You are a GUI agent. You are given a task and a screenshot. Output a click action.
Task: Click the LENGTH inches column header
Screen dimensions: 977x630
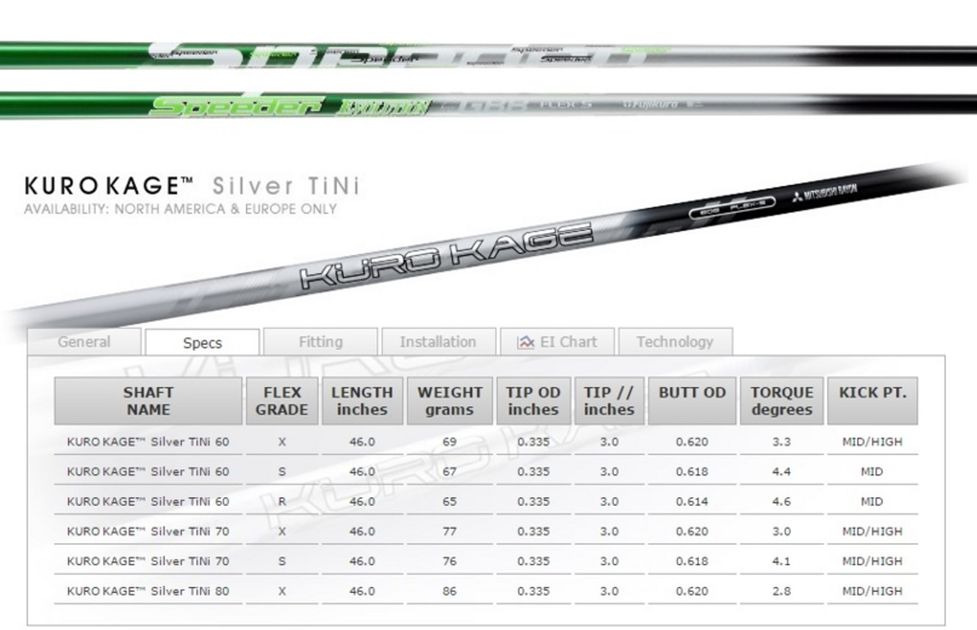point(362,401)
